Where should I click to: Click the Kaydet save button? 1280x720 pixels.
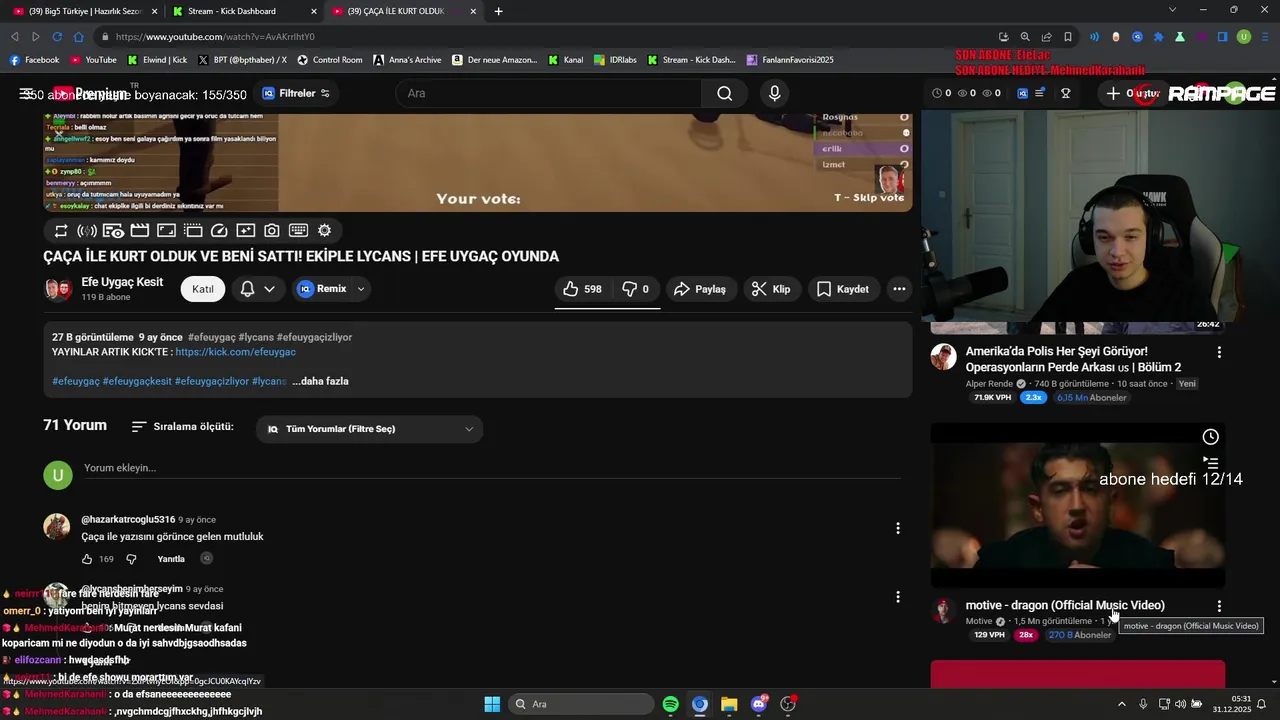842,289
